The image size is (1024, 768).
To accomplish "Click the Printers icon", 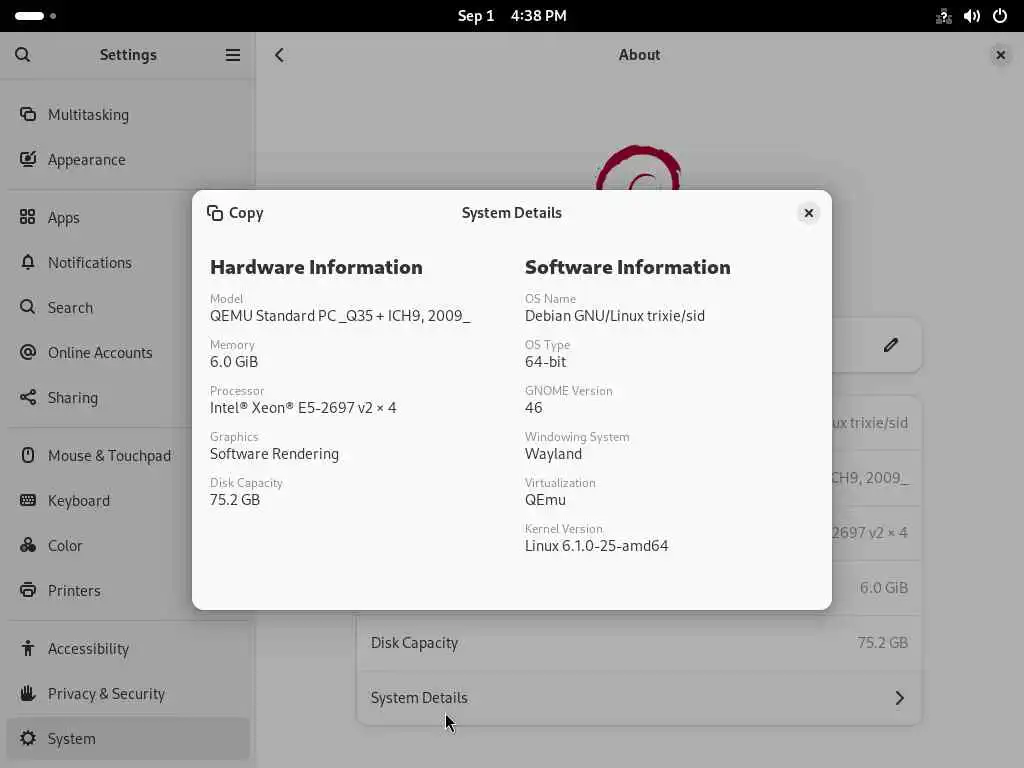I will tap(27, 590).
